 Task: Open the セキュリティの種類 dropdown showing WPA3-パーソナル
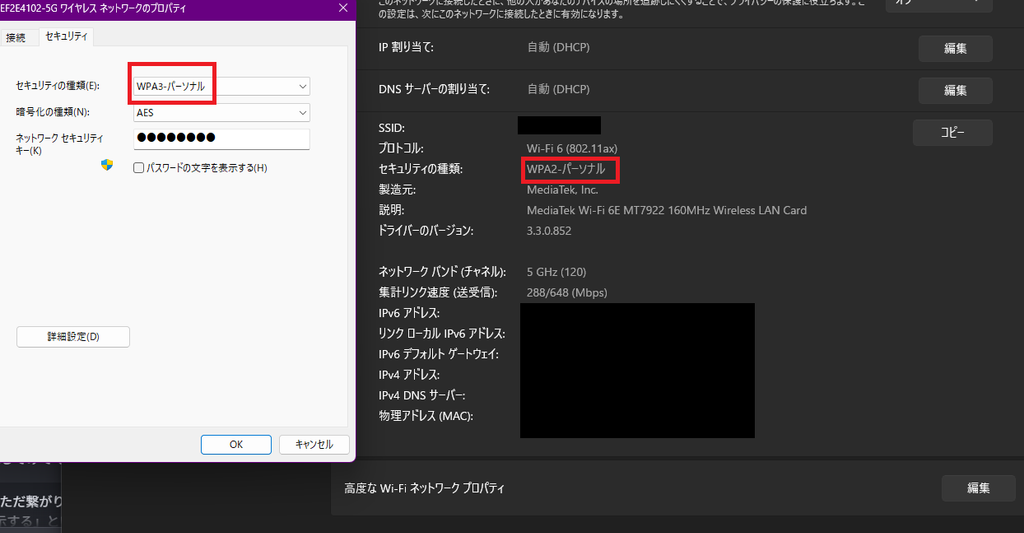point(221,86)
